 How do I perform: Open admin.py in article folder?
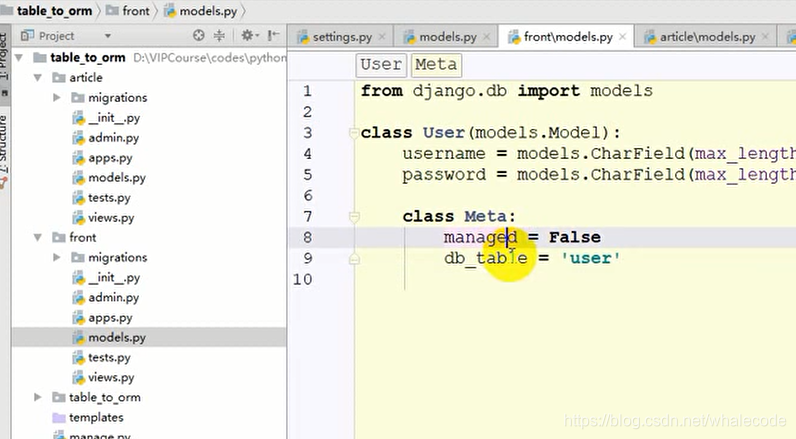[113, 138]
